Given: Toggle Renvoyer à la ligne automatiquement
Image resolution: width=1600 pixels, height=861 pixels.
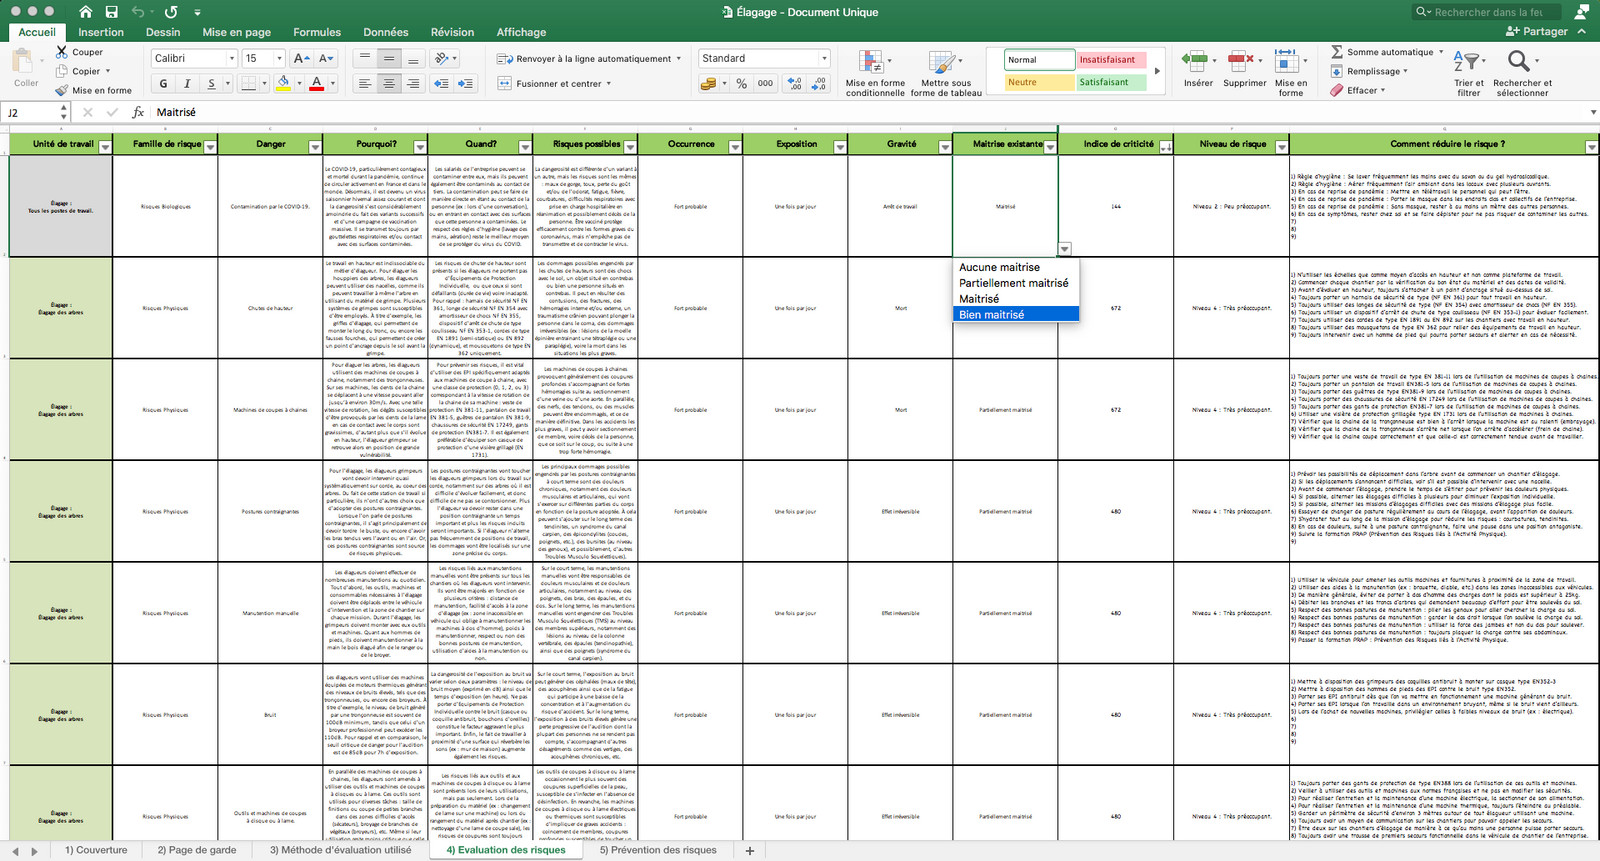Looking at the screenshot, I should 589,59.
